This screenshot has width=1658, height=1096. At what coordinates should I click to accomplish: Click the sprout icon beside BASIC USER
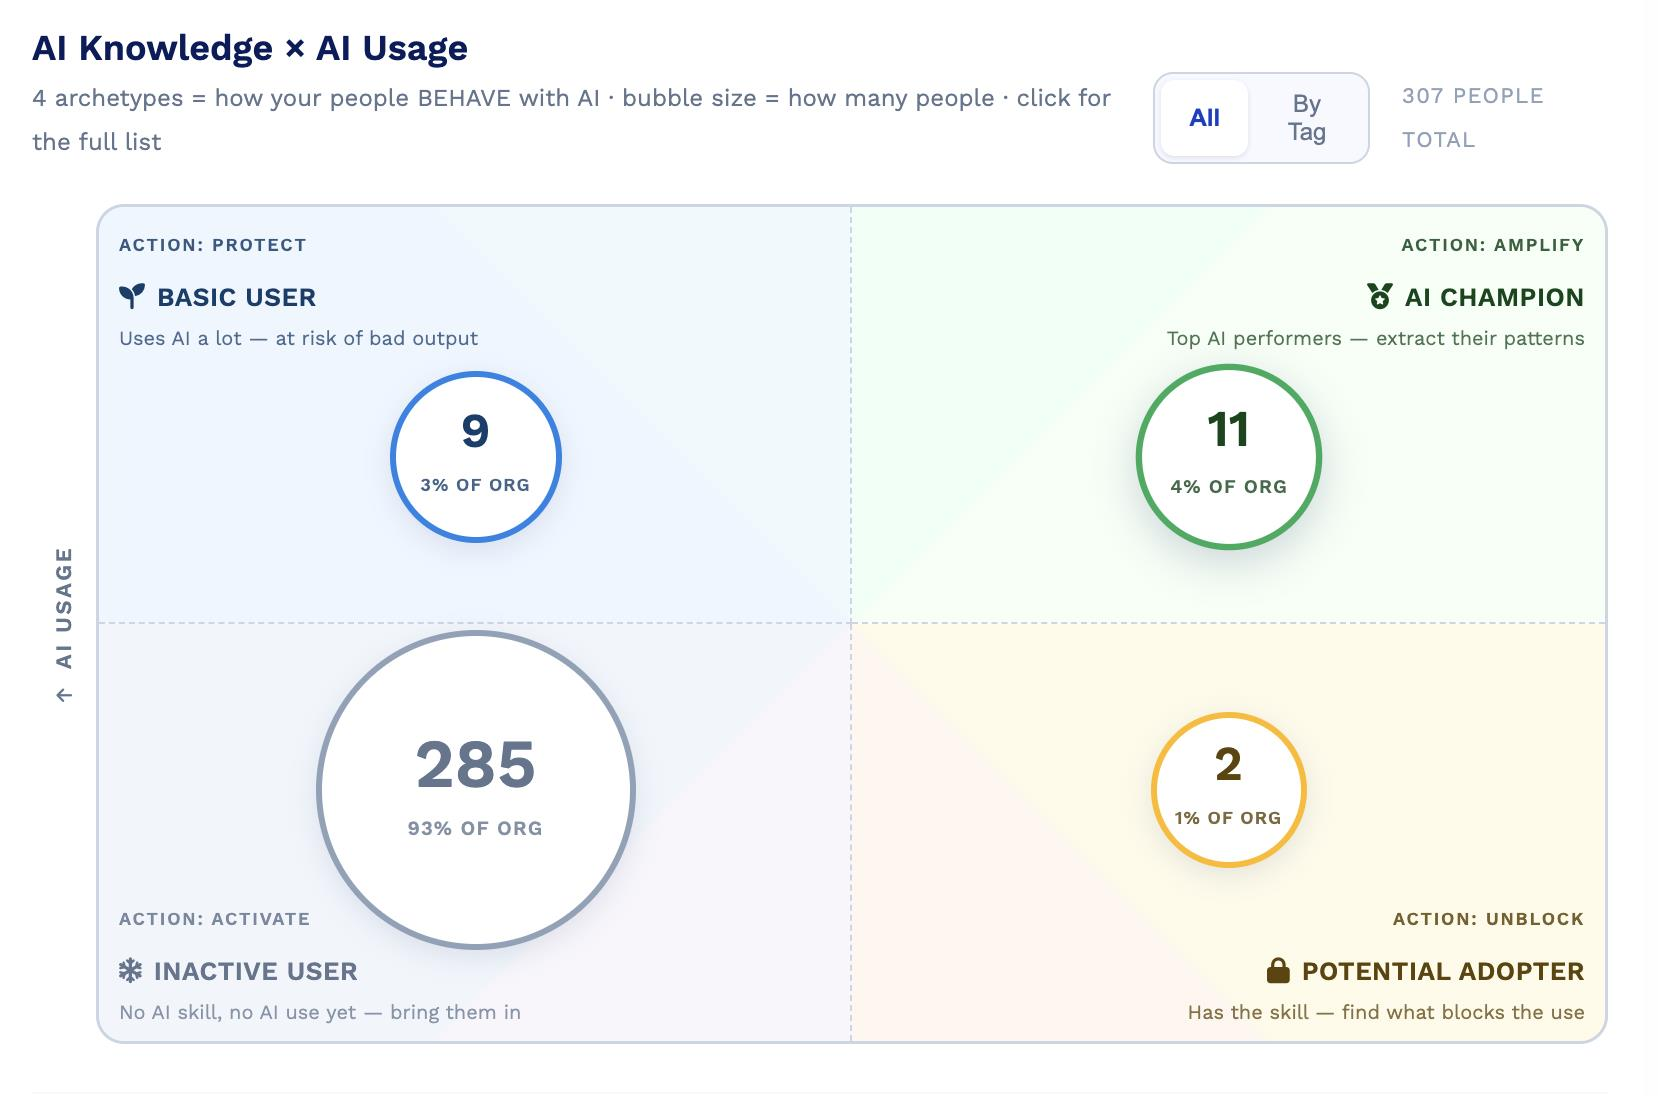click(x=131, y=297)
